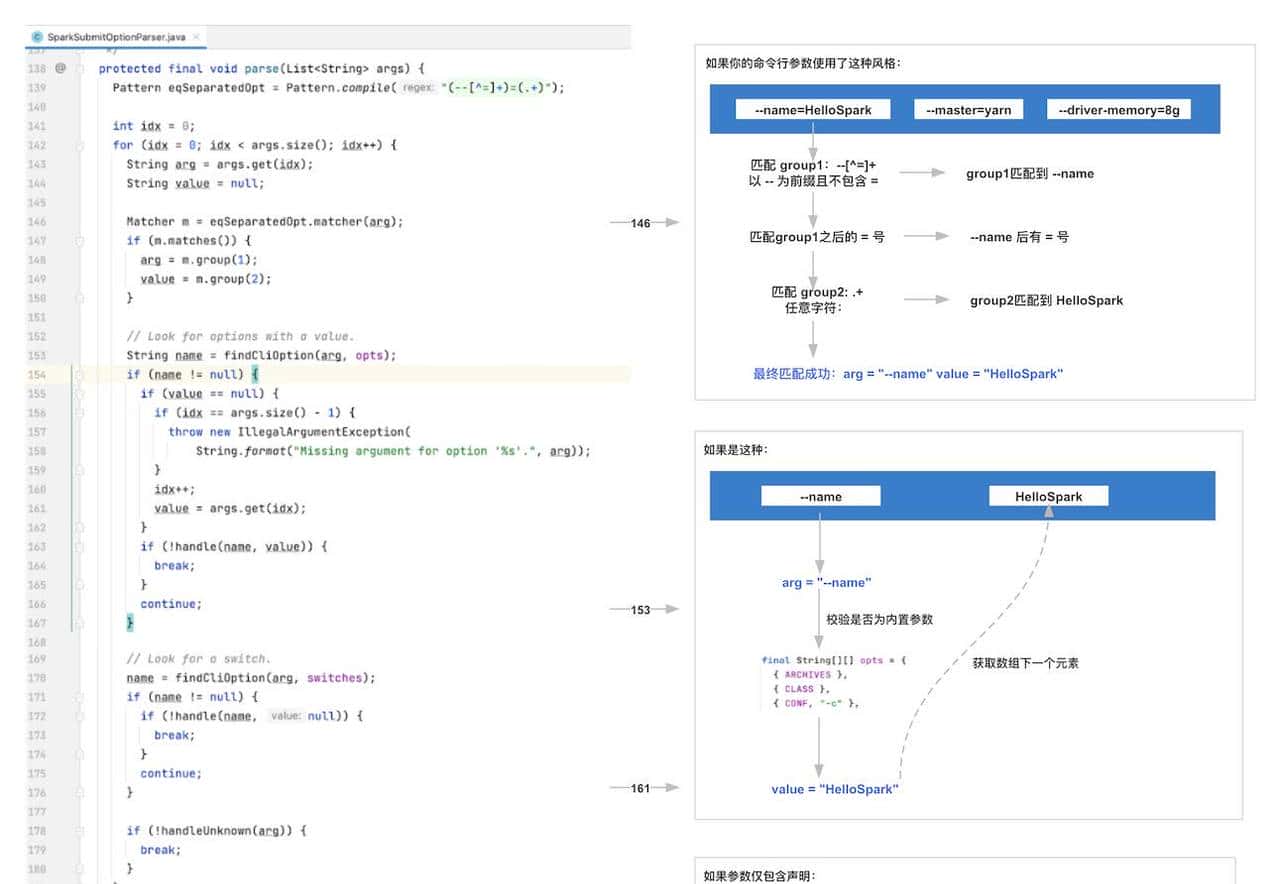Collapse the for loop fold marker at line 142
Viewport: 1280px width, 884px height.
click(x=78, y=145)
